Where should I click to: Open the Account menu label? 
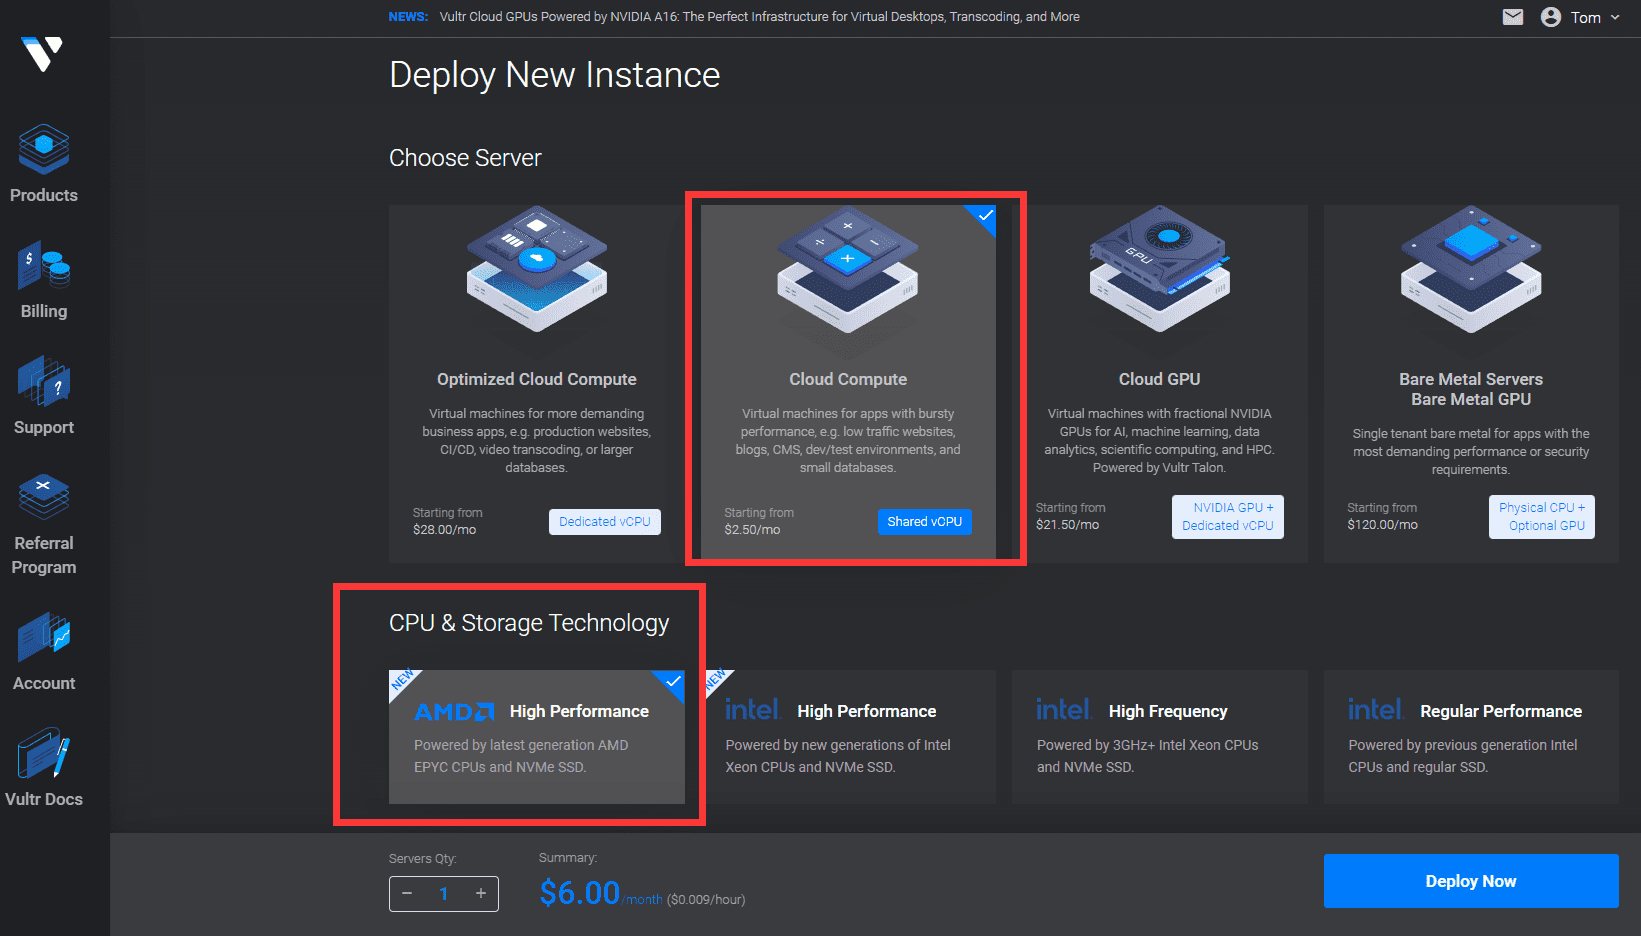(x=44, y=683)
